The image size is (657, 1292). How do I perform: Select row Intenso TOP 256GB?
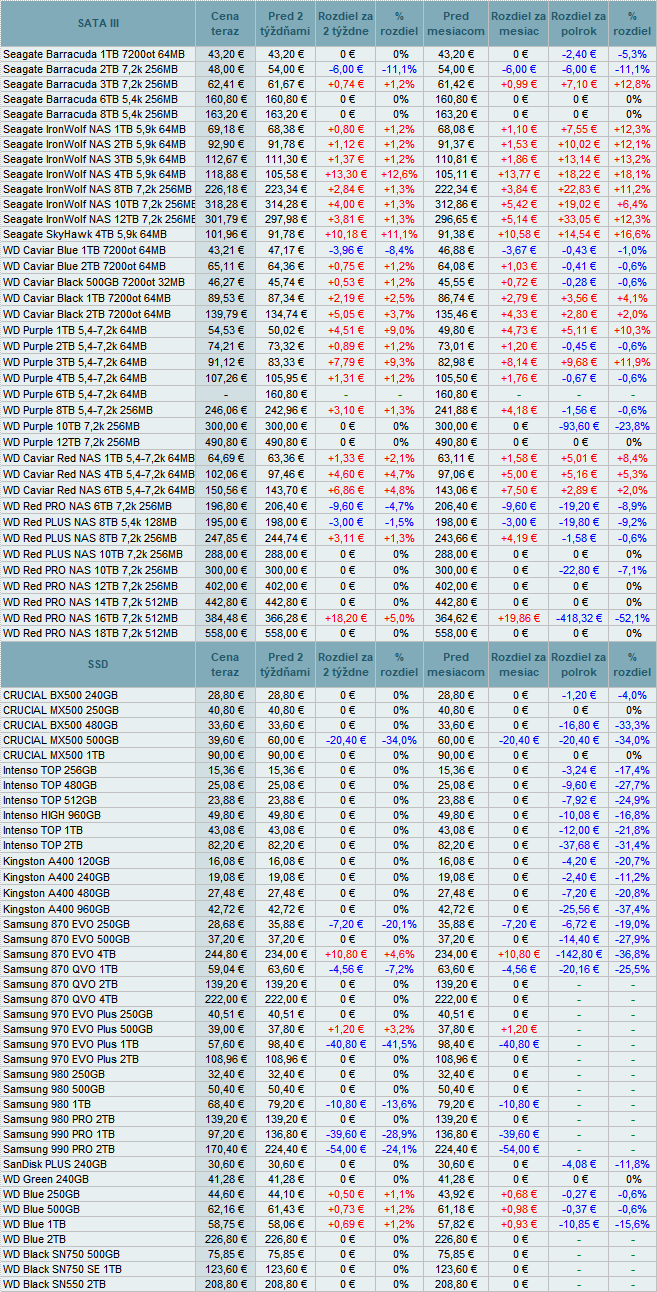pos(328,769)
